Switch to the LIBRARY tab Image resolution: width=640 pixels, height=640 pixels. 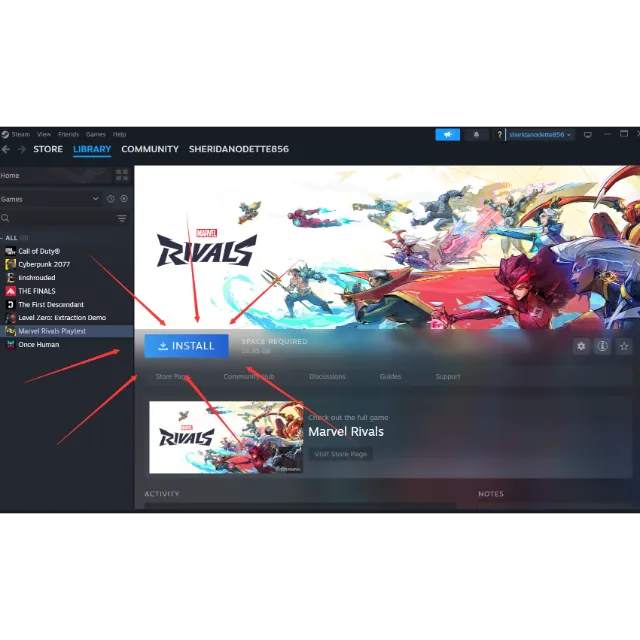[x=92, y=149]
